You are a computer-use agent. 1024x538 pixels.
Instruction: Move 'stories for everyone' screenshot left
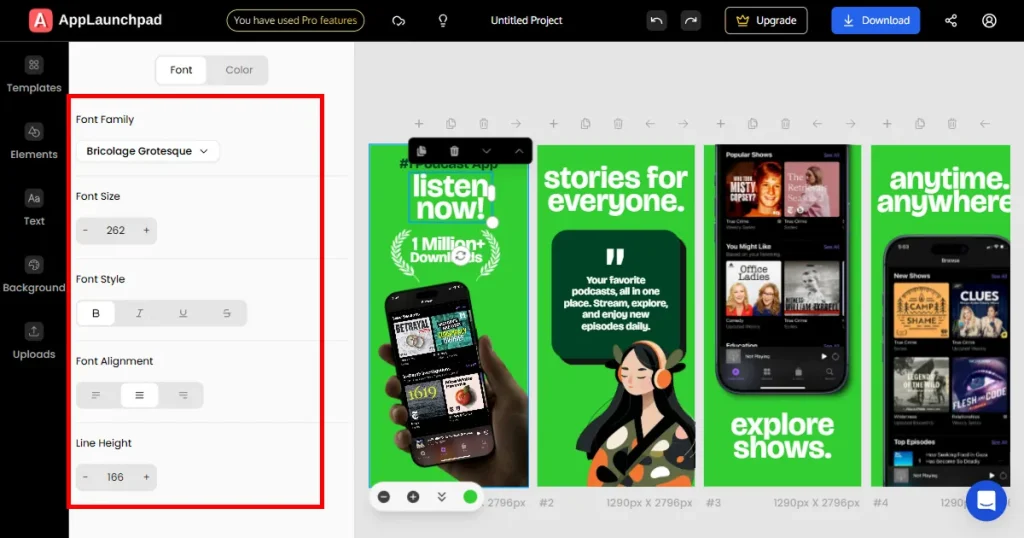click(x=650, y=123)
